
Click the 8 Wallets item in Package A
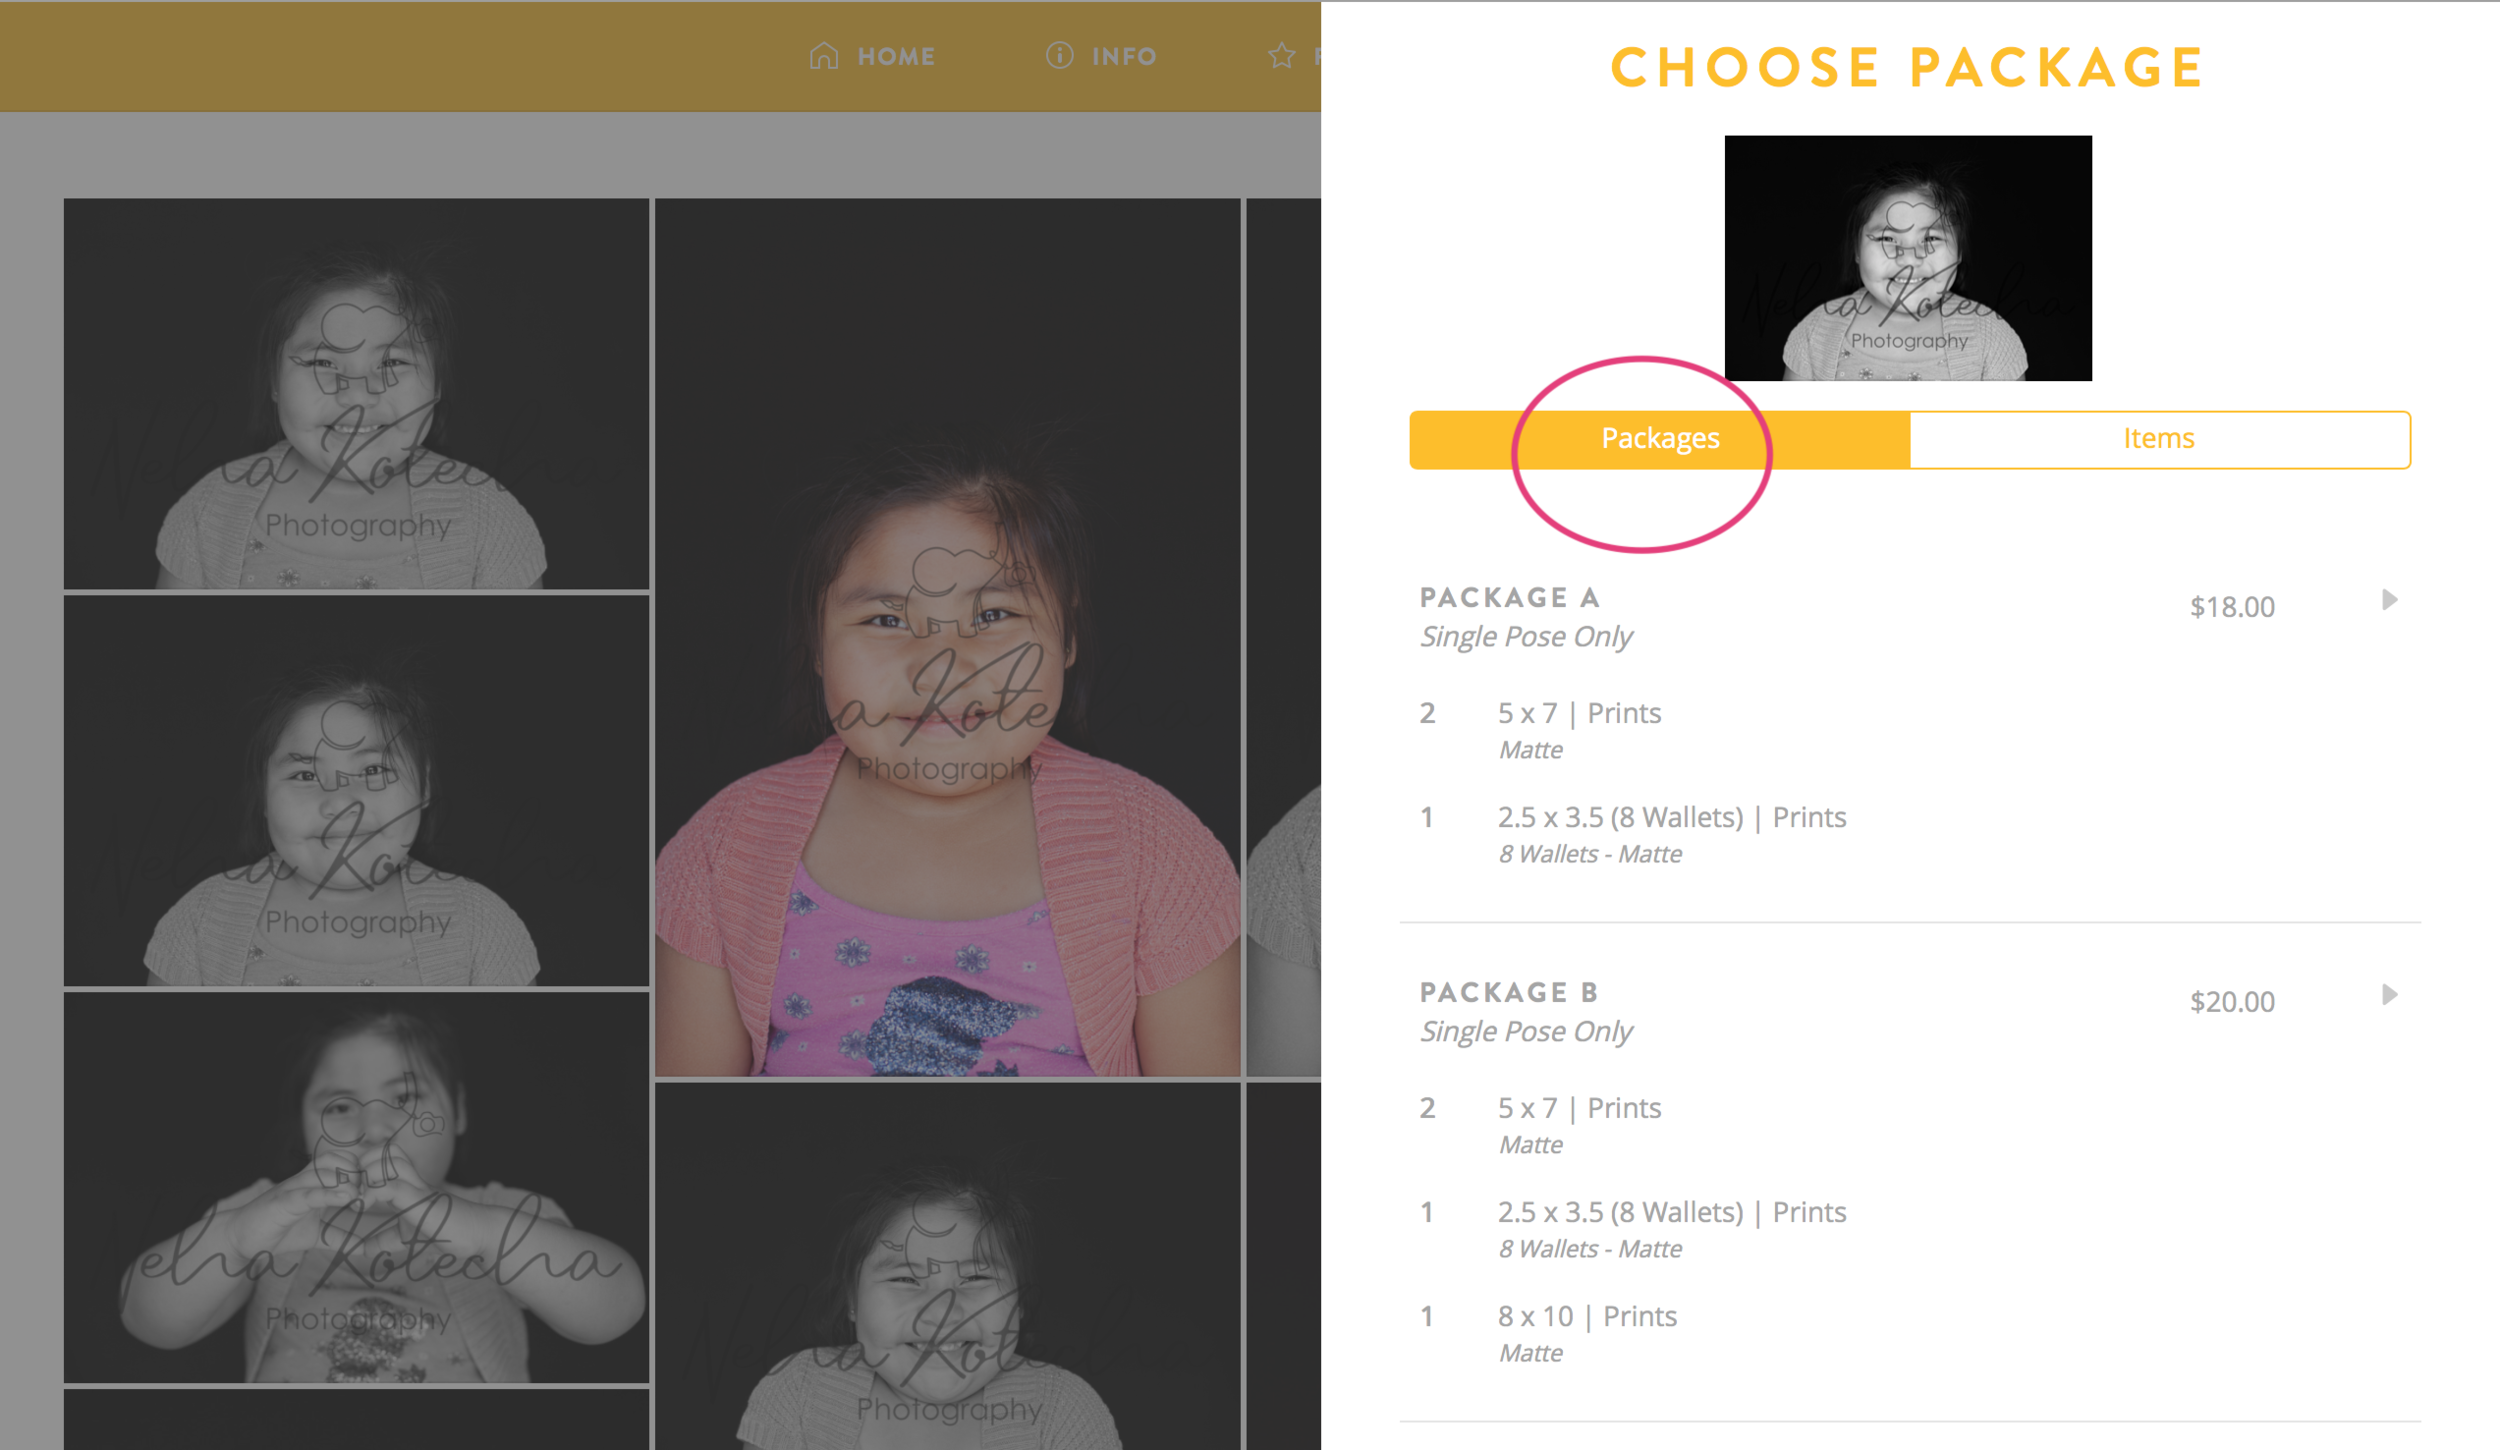pos(1671,818)
